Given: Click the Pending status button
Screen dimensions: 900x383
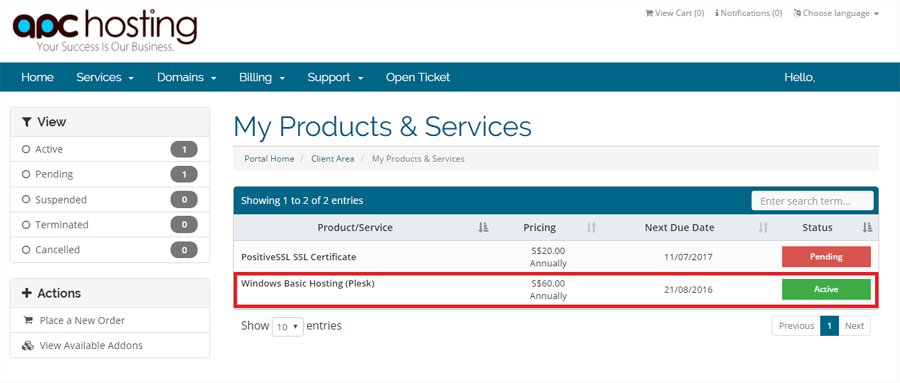Looking at the screenshot, I should pyautogui.click(x=826, y=257).
